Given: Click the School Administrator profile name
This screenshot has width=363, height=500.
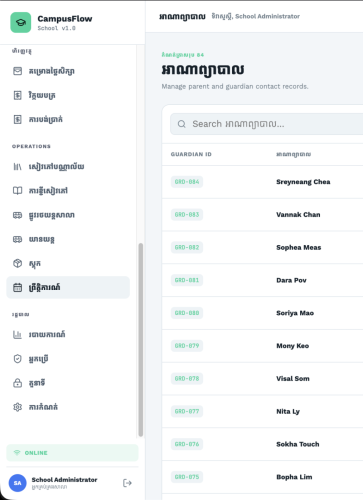Looking at the screenshot, I should (x=64, y=480).
